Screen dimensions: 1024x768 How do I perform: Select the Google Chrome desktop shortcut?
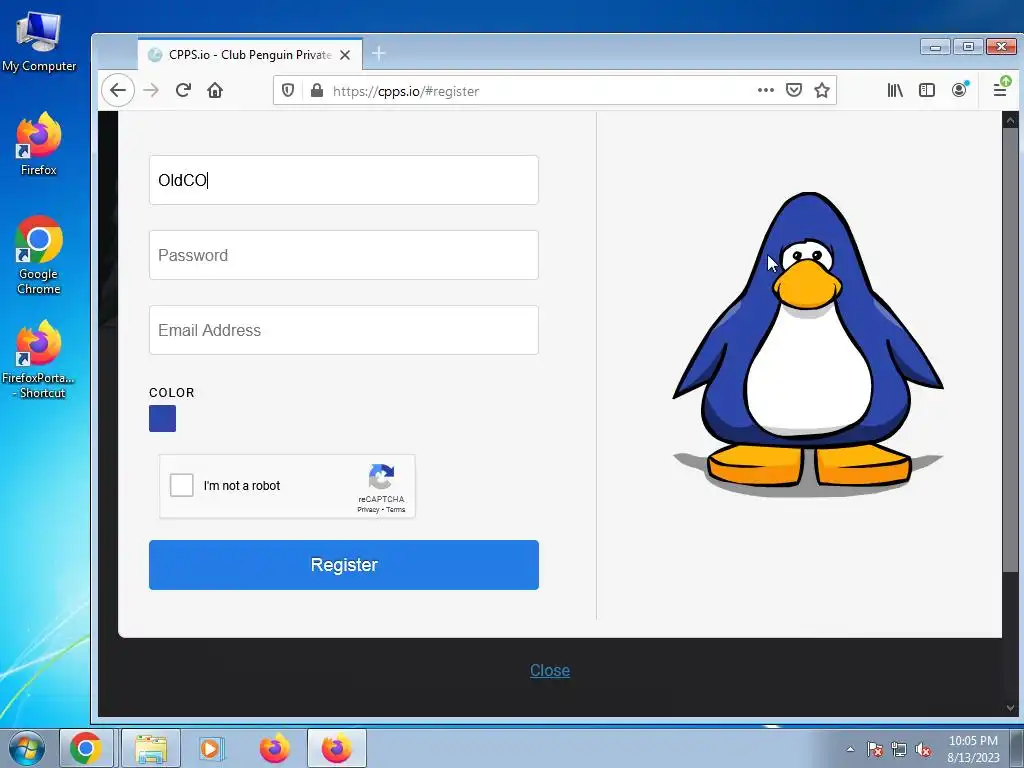point(39,255)
